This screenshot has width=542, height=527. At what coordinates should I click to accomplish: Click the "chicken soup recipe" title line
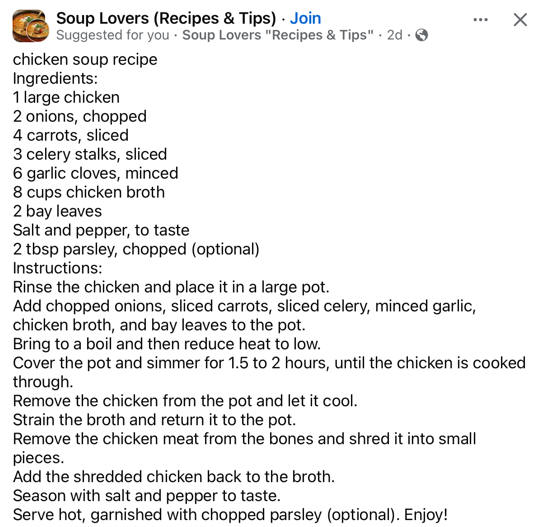[85, 60]
